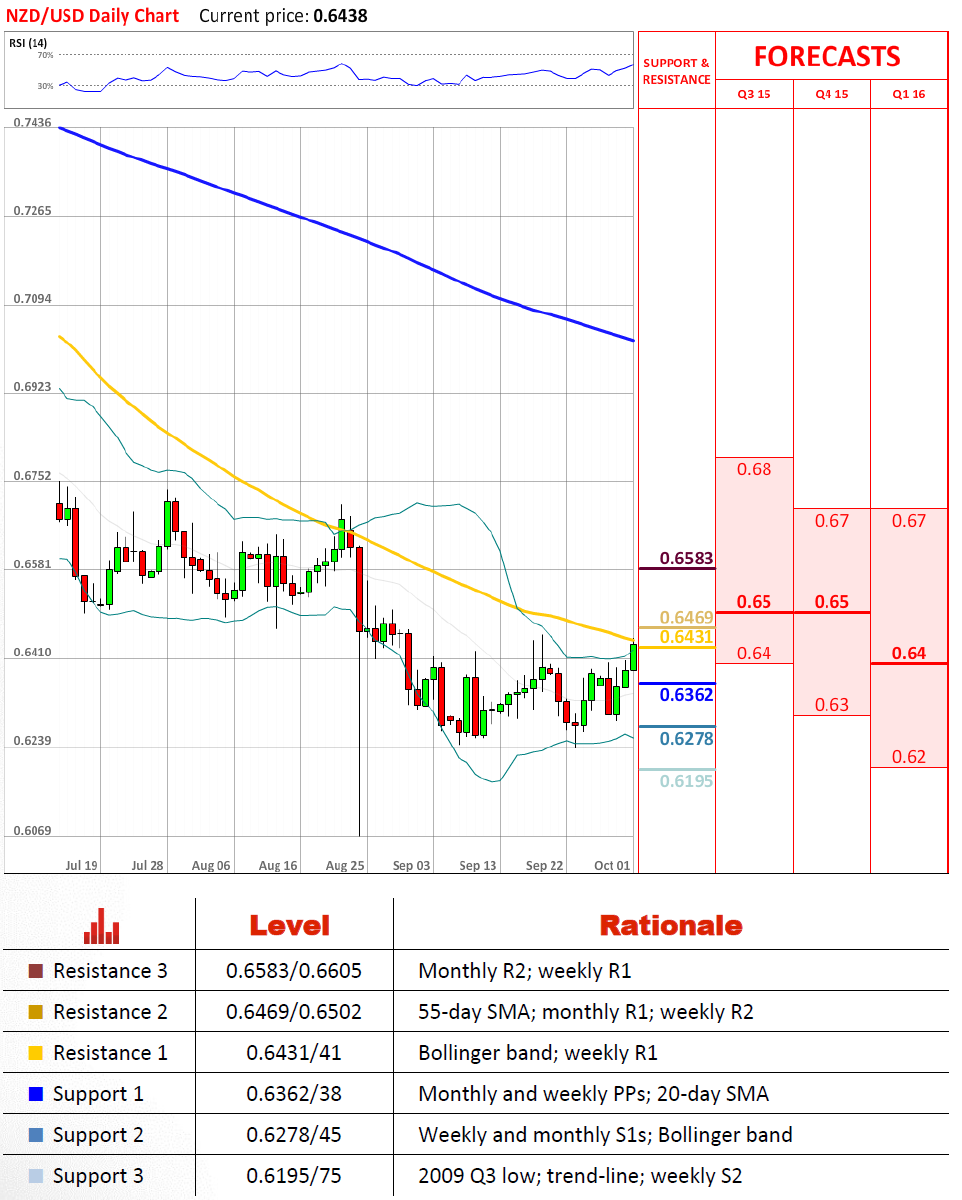Click the 0.67 forecast high in Q4 15

point(832,521)
